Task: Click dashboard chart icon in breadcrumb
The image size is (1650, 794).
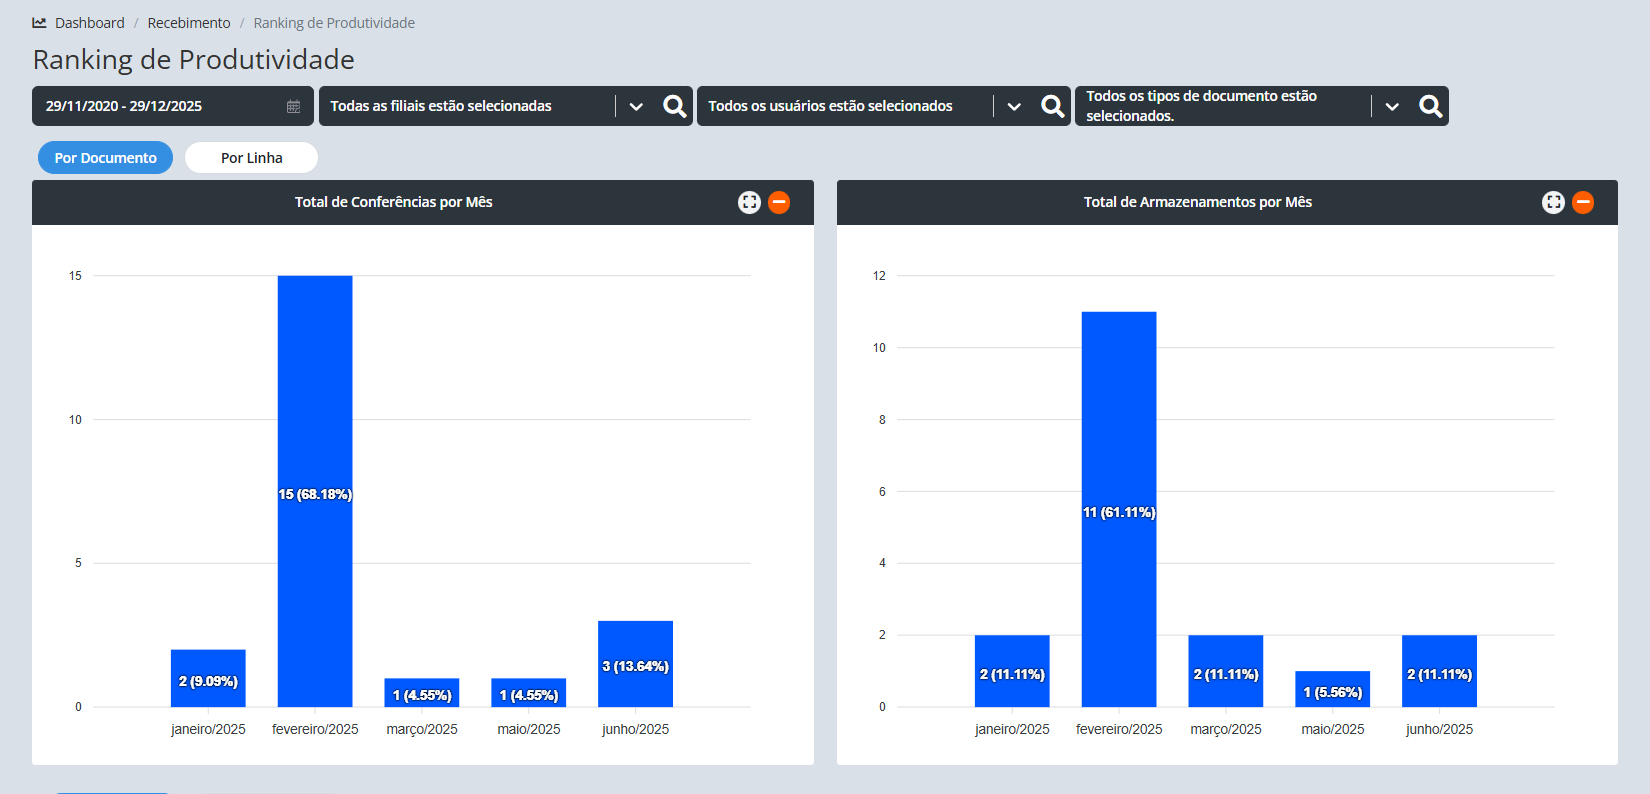Action: [x=40, y=23]
